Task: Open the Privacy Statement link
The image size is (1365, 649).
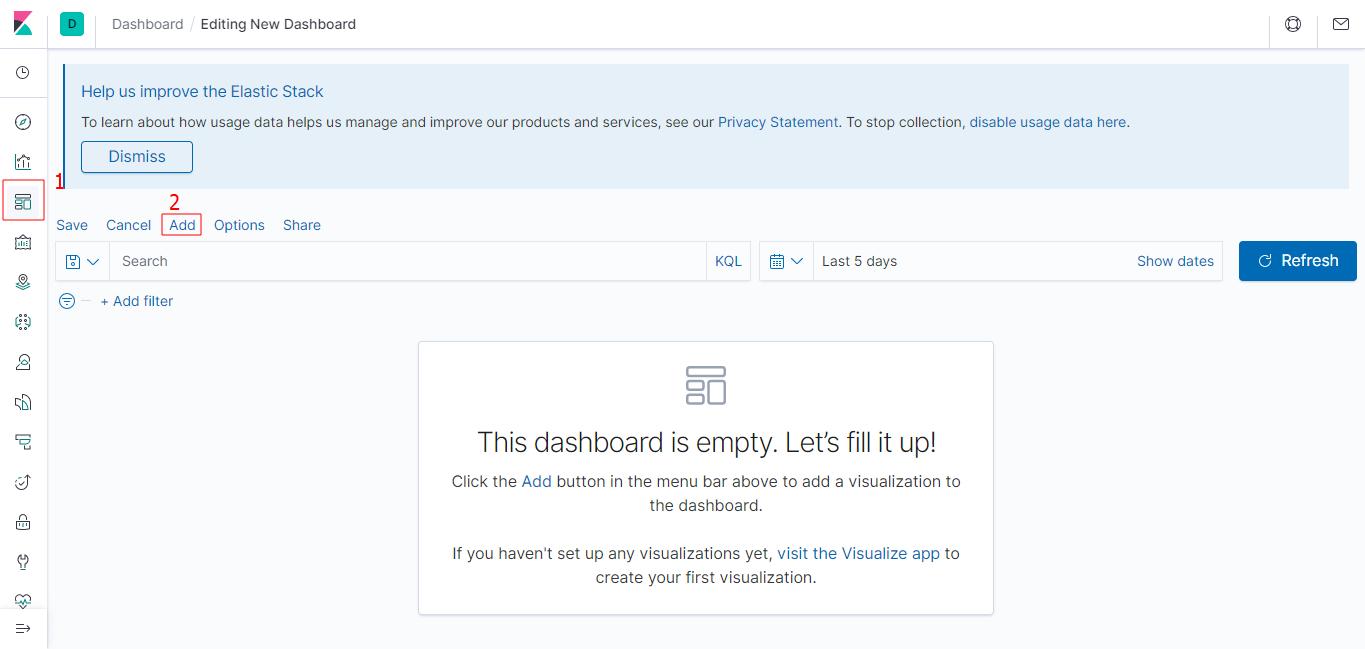Action: pos(778,122)
